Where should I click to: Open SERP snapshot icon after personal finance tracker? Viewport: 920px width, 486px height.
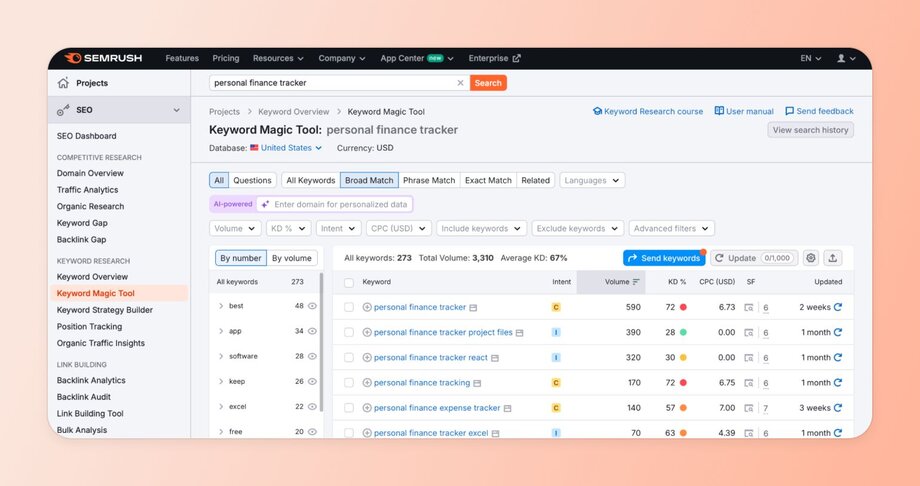tap(473, 308)
